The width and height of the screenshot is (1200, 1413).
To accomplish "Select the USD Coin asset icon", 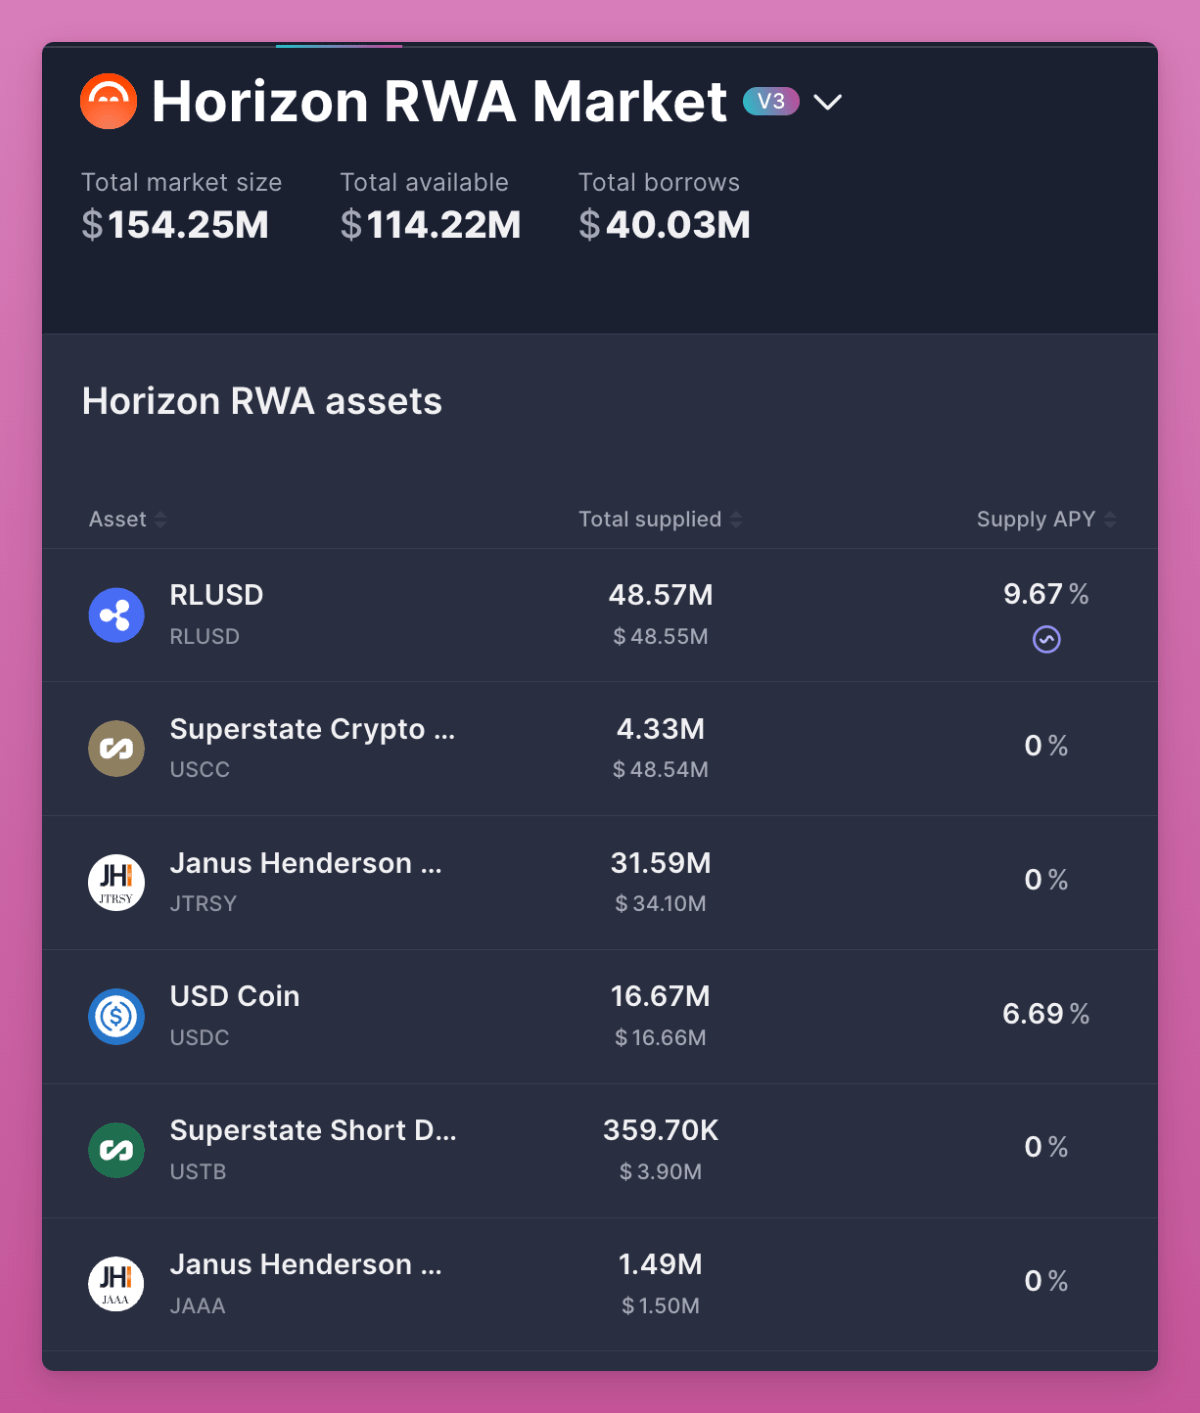I will 116,1016.
